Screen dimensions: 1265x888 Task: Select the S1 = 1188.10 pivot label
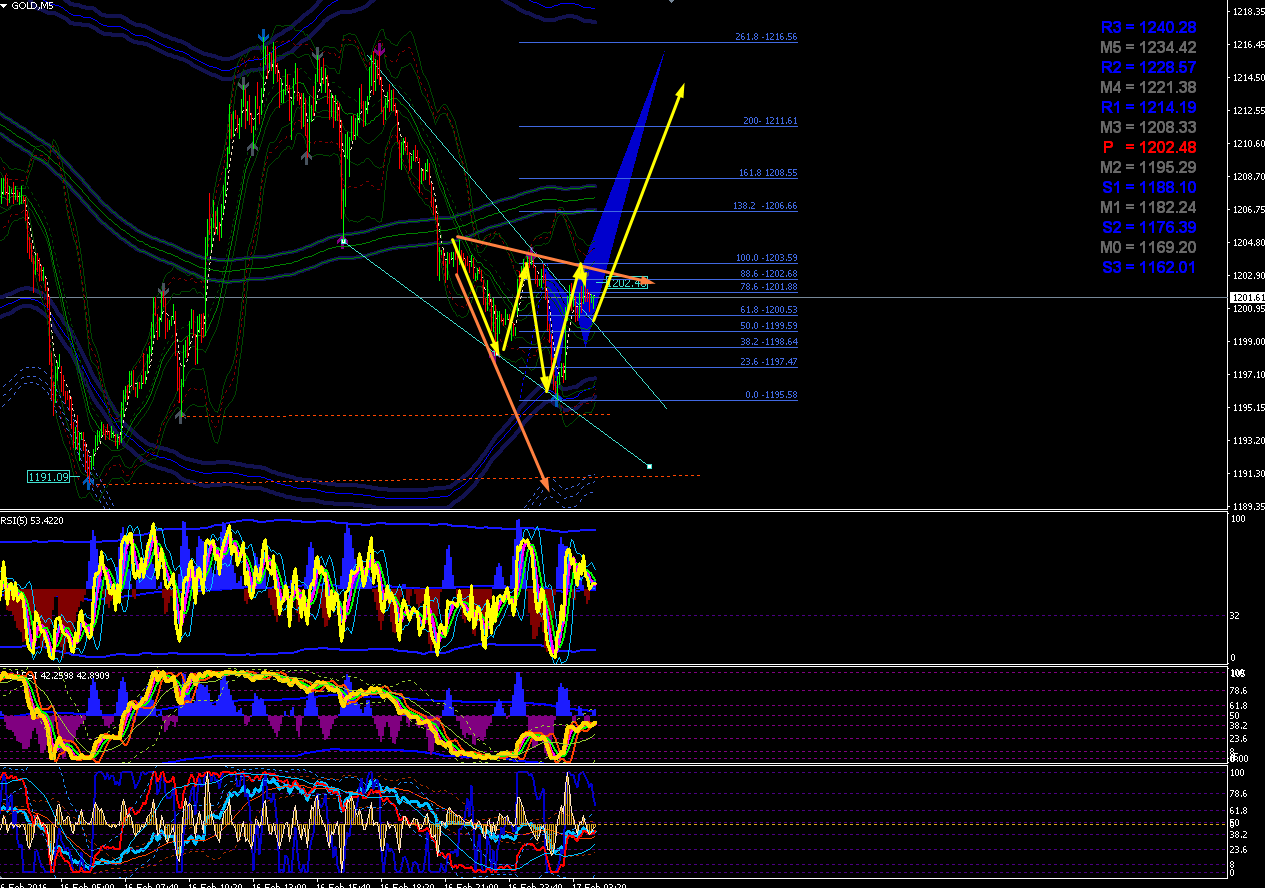pyautogui.click(x=1148, y=187)
